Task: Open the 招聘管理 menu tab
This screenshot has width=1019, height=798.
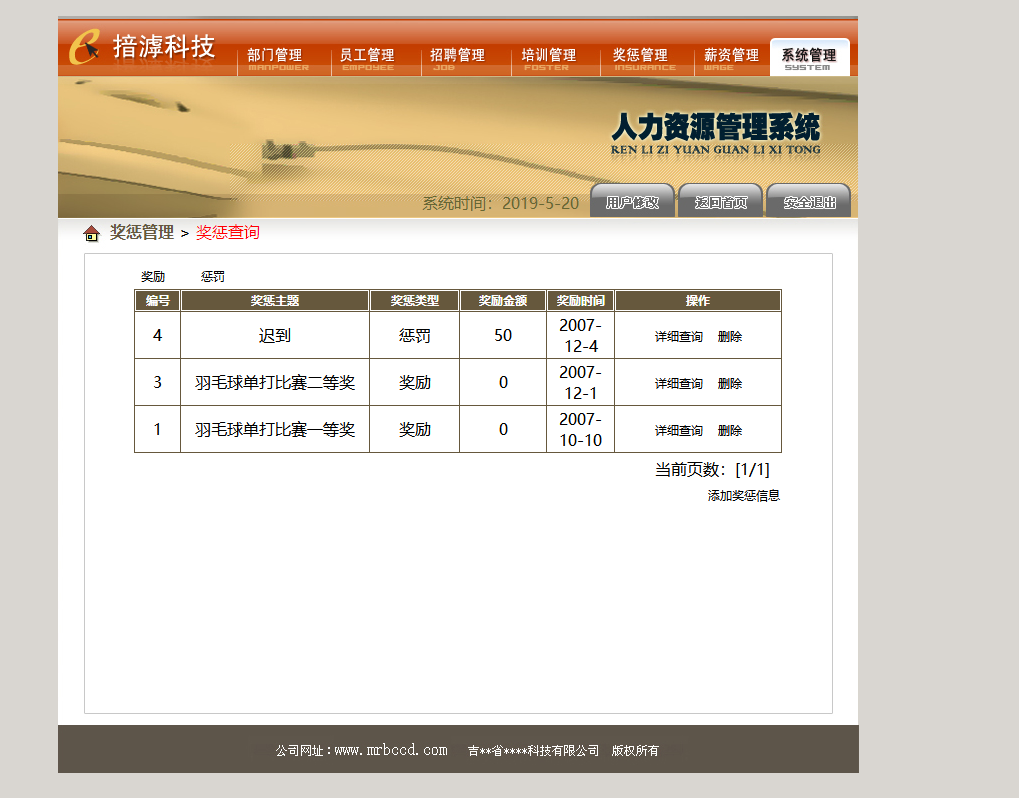Action: pos(458,58)
